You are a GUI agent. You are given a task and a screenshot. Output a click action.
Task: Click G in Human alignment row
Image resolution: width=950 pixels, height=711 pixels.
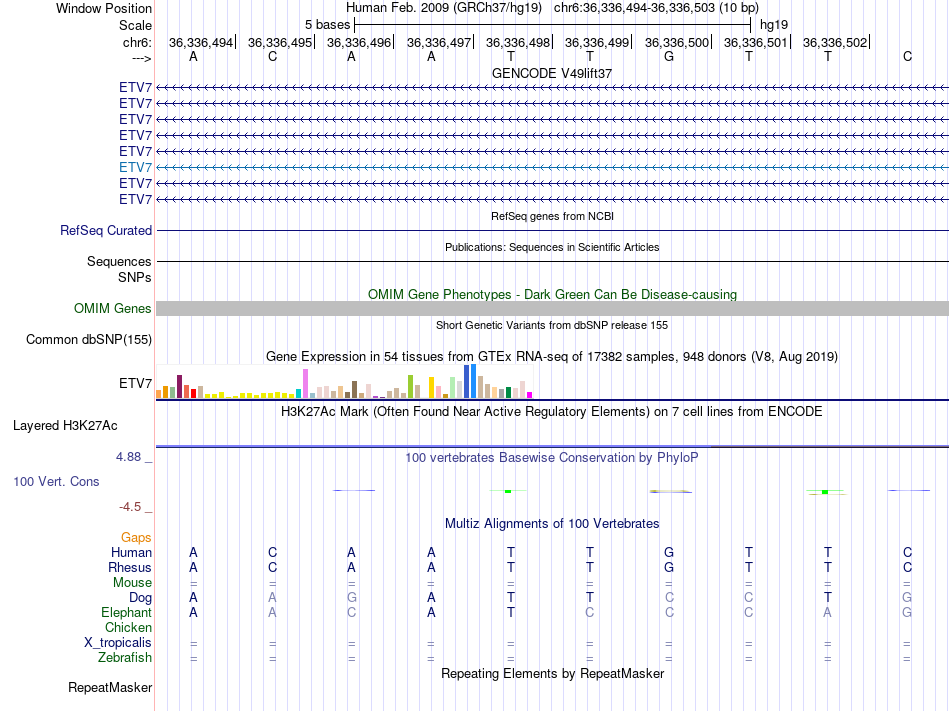click(x=669, y=552)
